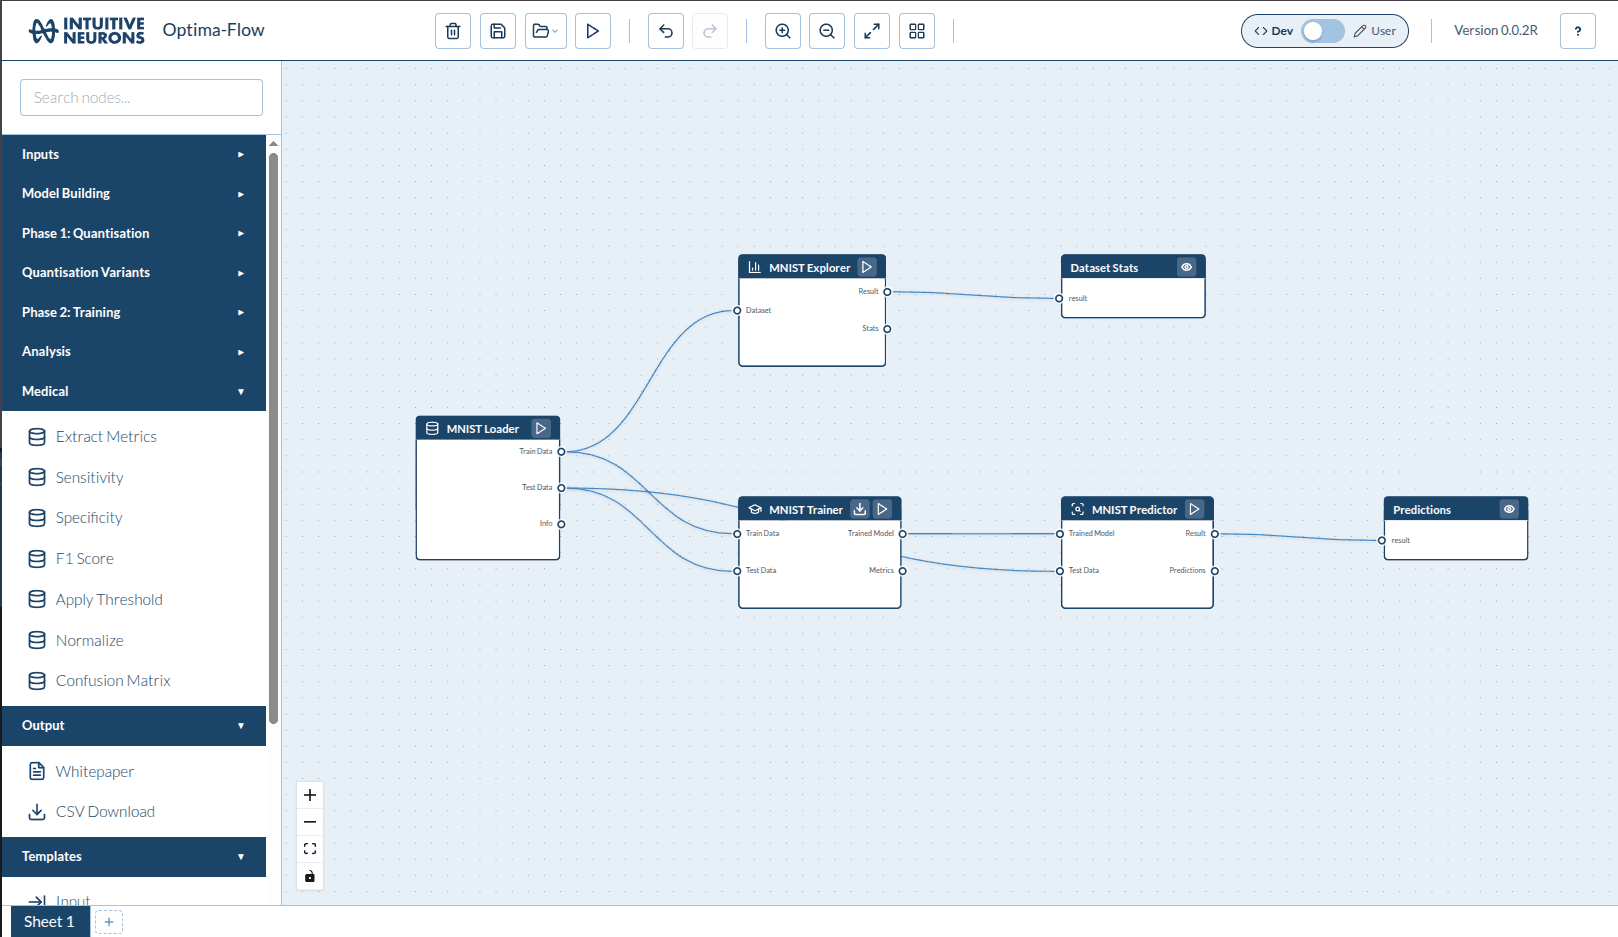Select the Confusion Matrix node

[134, 681]
